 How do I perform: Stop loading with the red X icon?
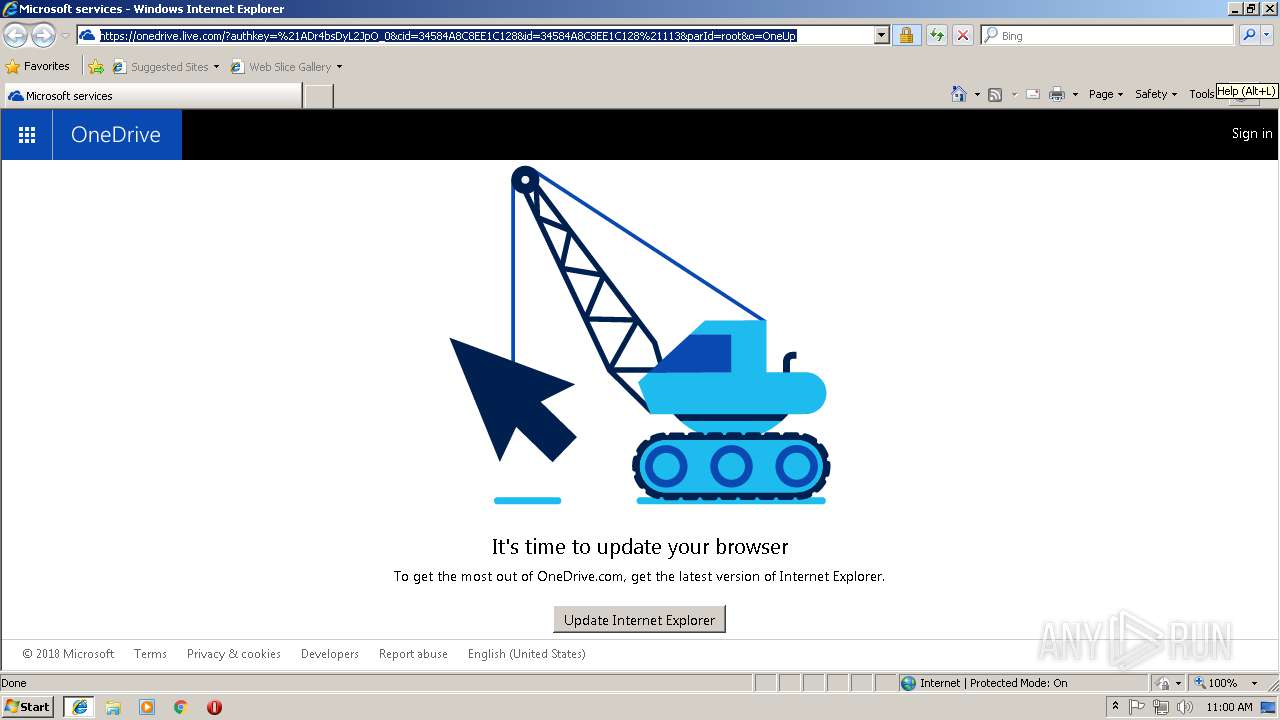962,35
